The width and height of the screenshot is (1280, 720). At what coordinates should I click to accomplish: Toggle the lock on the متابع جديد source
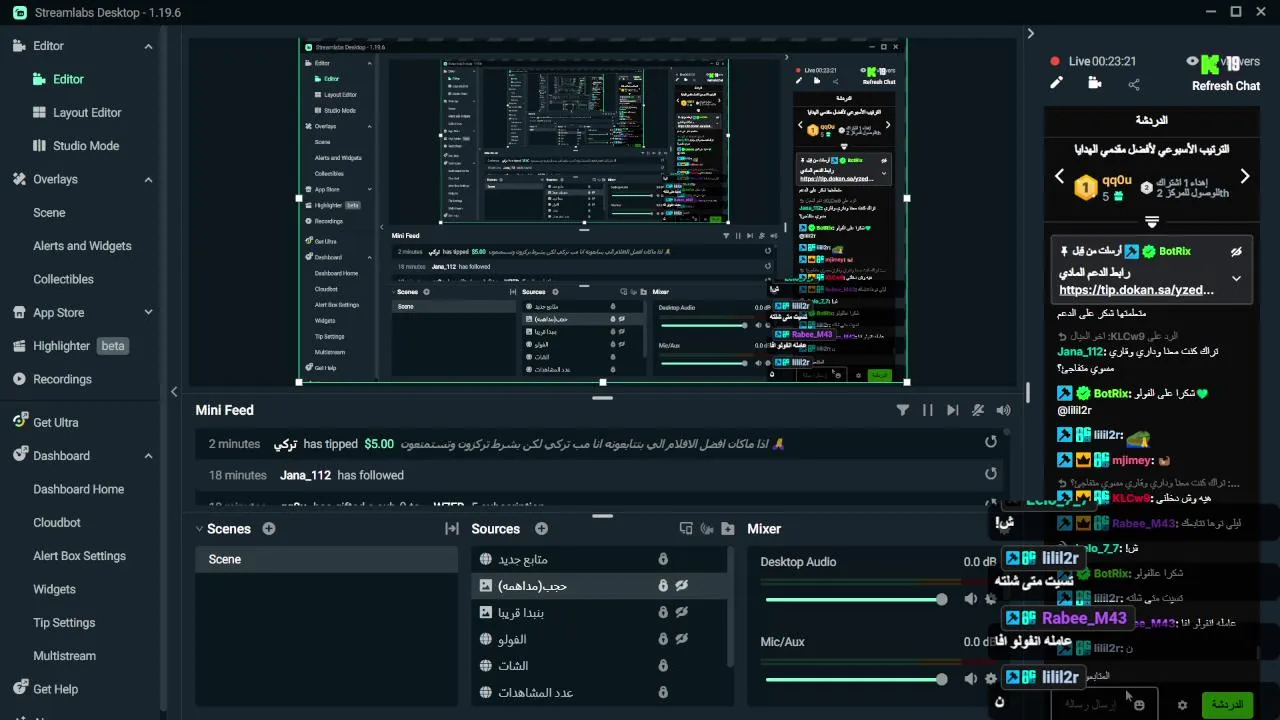click(662, 559)
